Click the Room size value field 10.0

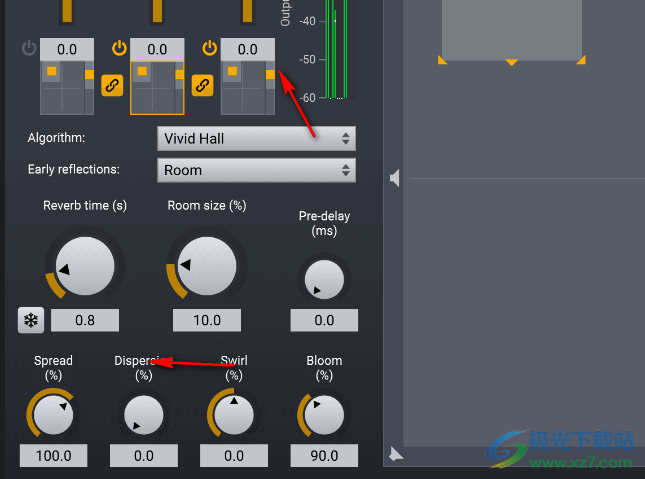(207, 321)
